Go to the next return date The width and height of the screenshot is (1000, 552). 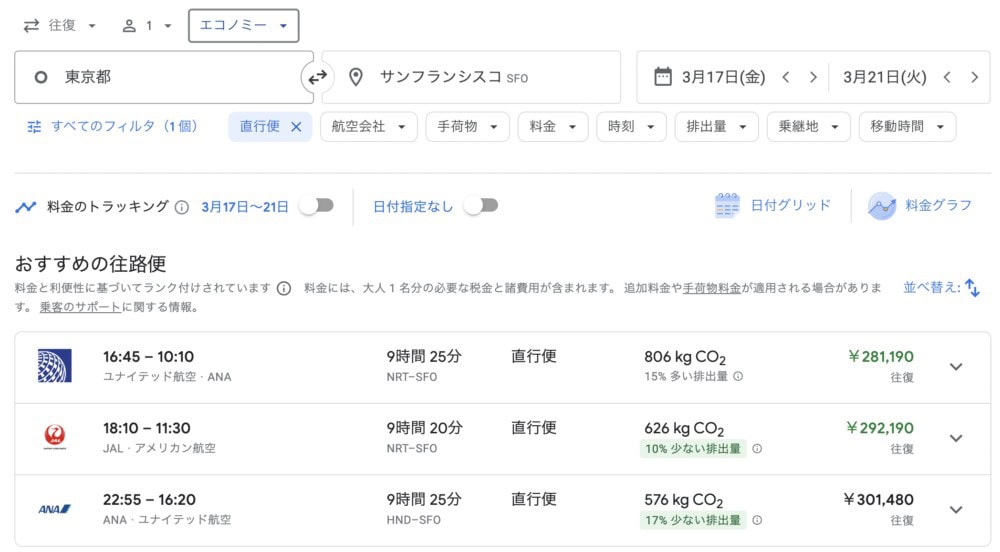[974, 77]
